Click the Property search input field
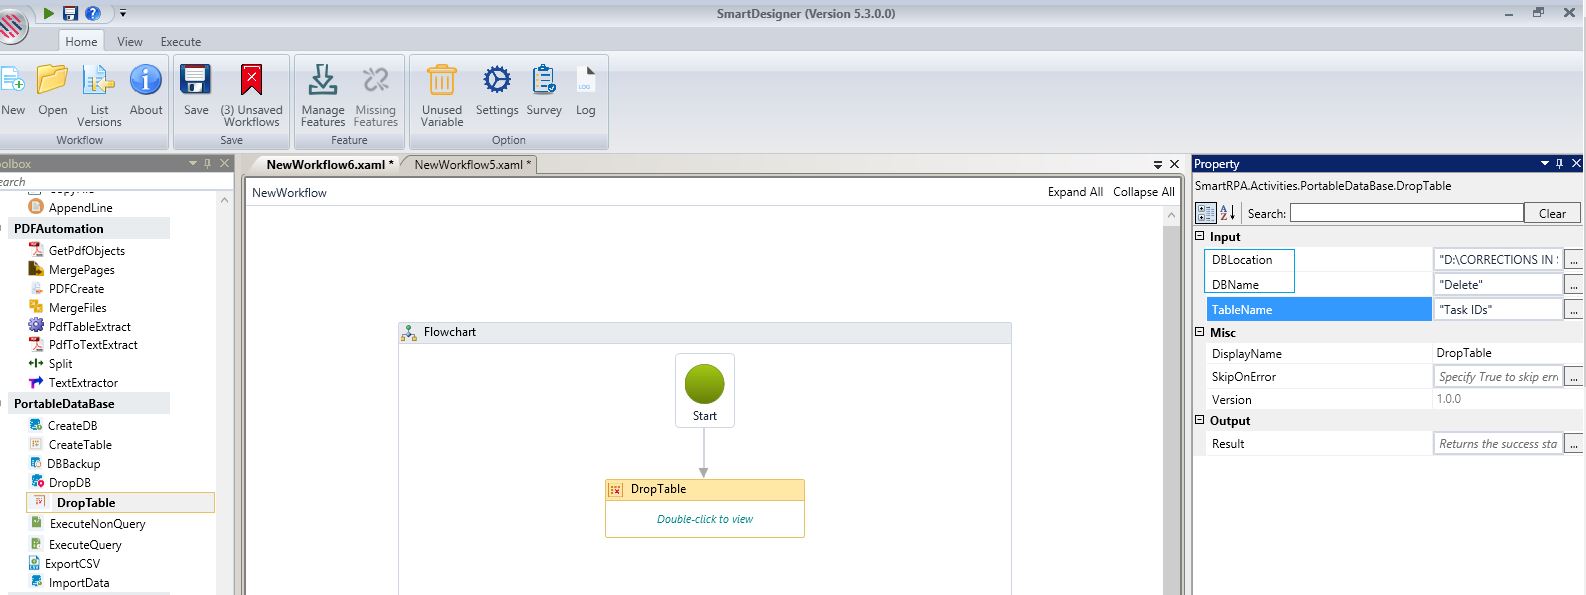 pyautogui.click(x=1406, y=213)
